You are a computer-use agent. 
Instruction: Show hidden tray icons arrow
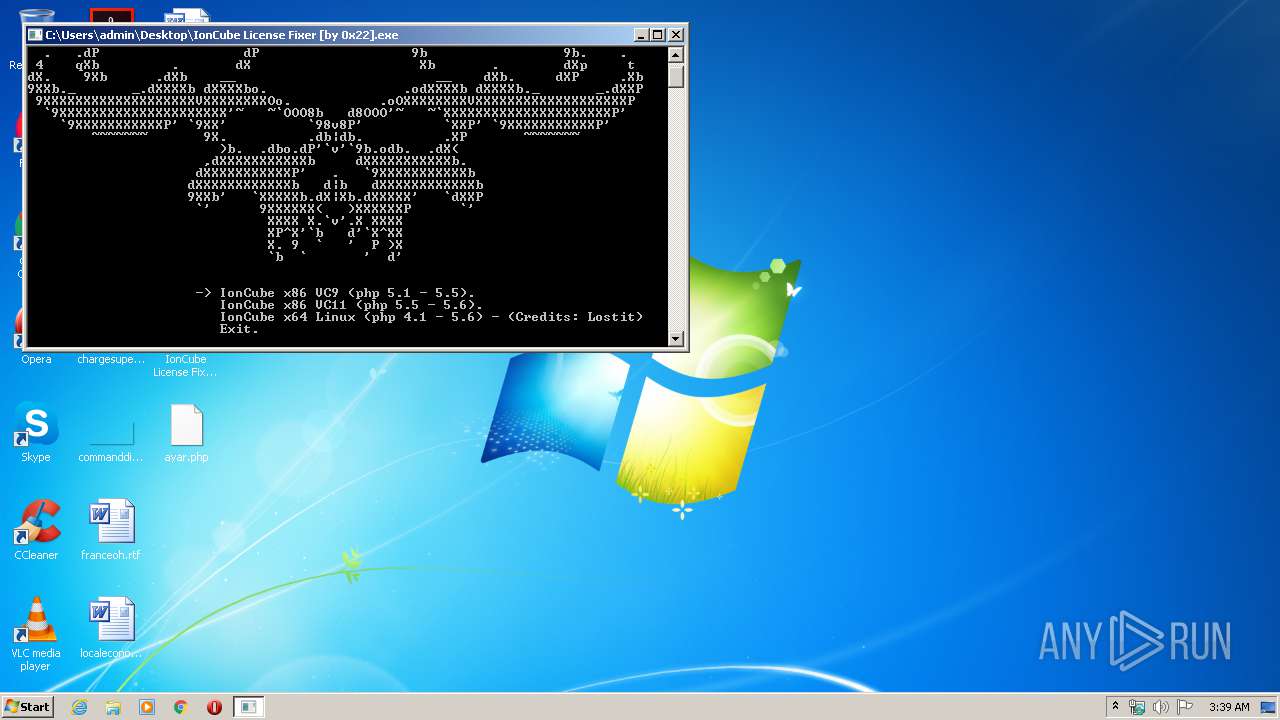pos(1115,706)
